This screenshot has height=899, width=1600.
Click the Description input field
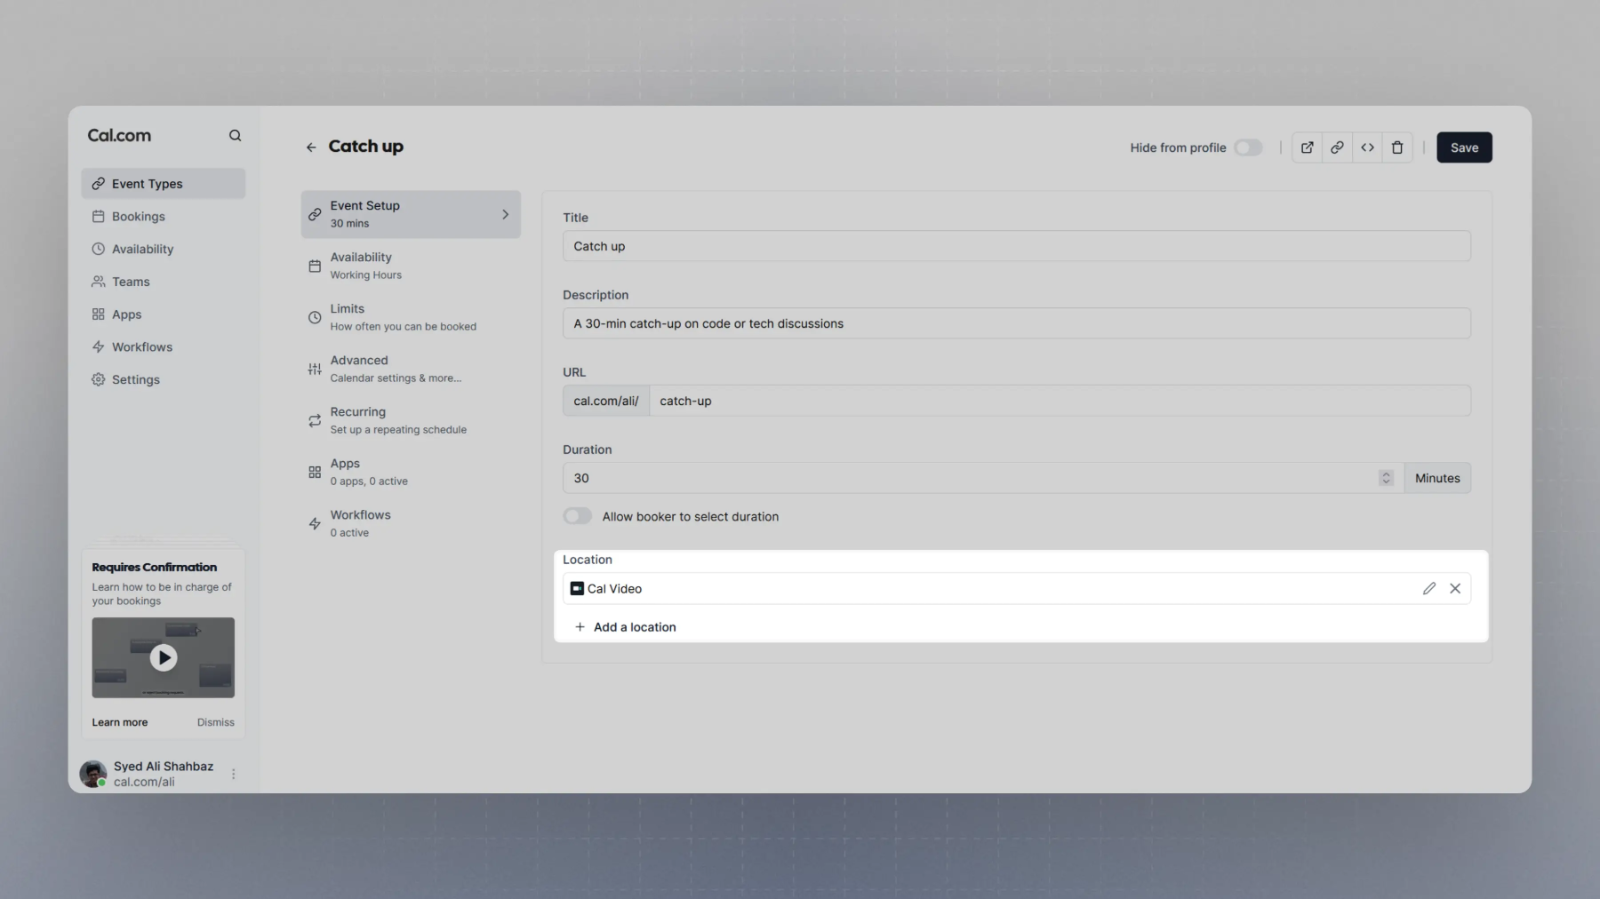pyautogui.click(x=1016, y=324)
